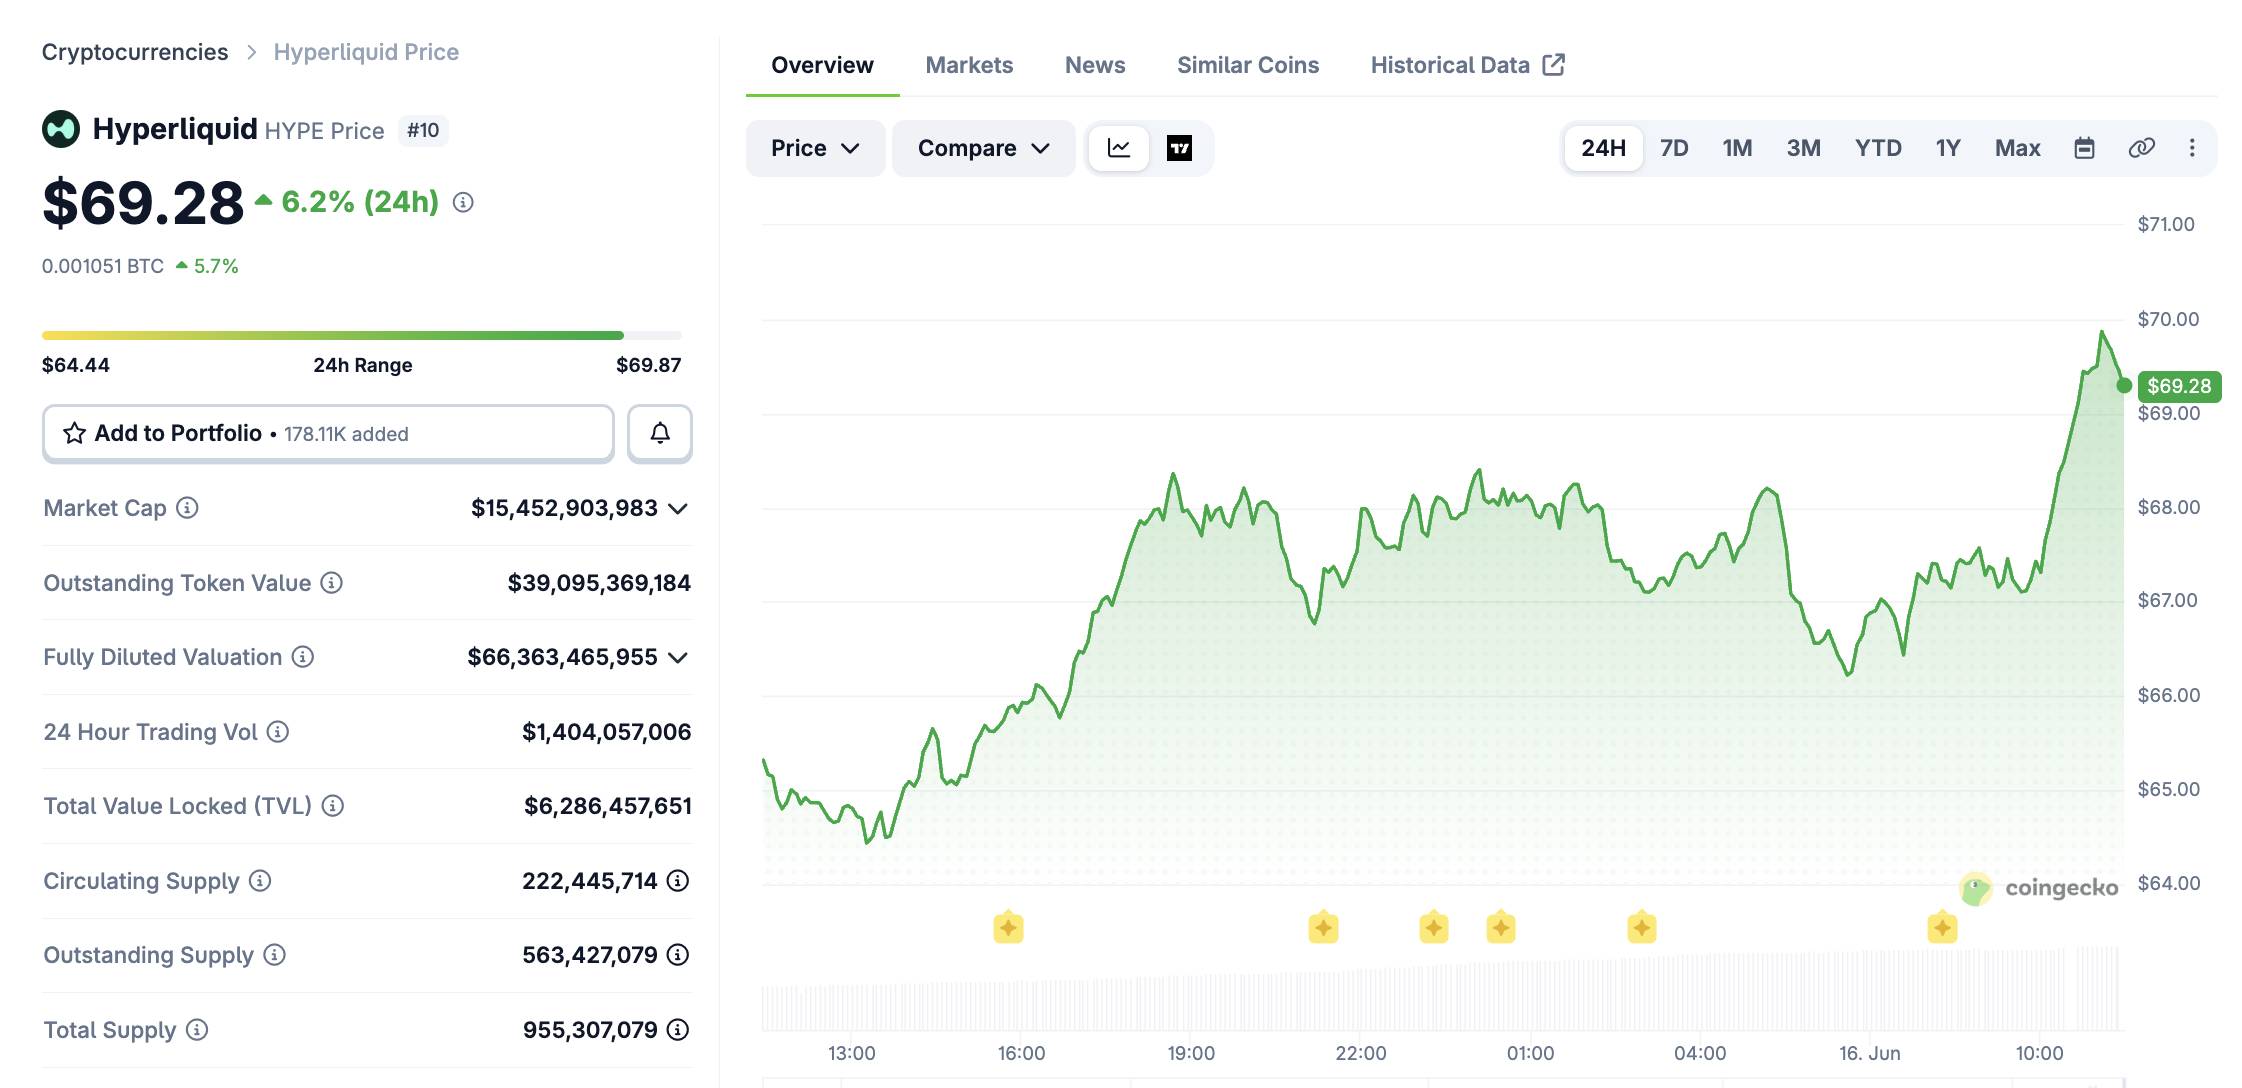The width and height of the screenshot is (2242, 1088).
Task: Open Circulating Supply label info icon
Action: [260, 881]
